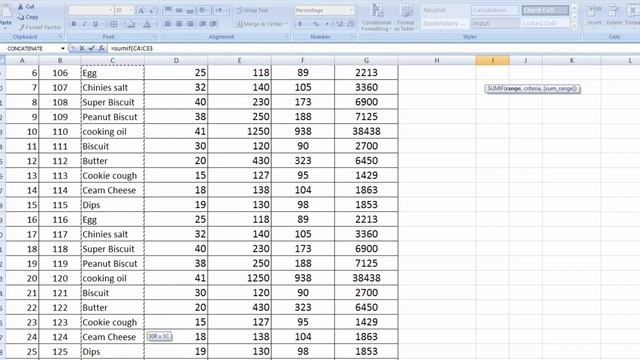640x360 pixels.
Task: Click cell 'Cookie cough' in row with ID 113
Action: [113, 176]
